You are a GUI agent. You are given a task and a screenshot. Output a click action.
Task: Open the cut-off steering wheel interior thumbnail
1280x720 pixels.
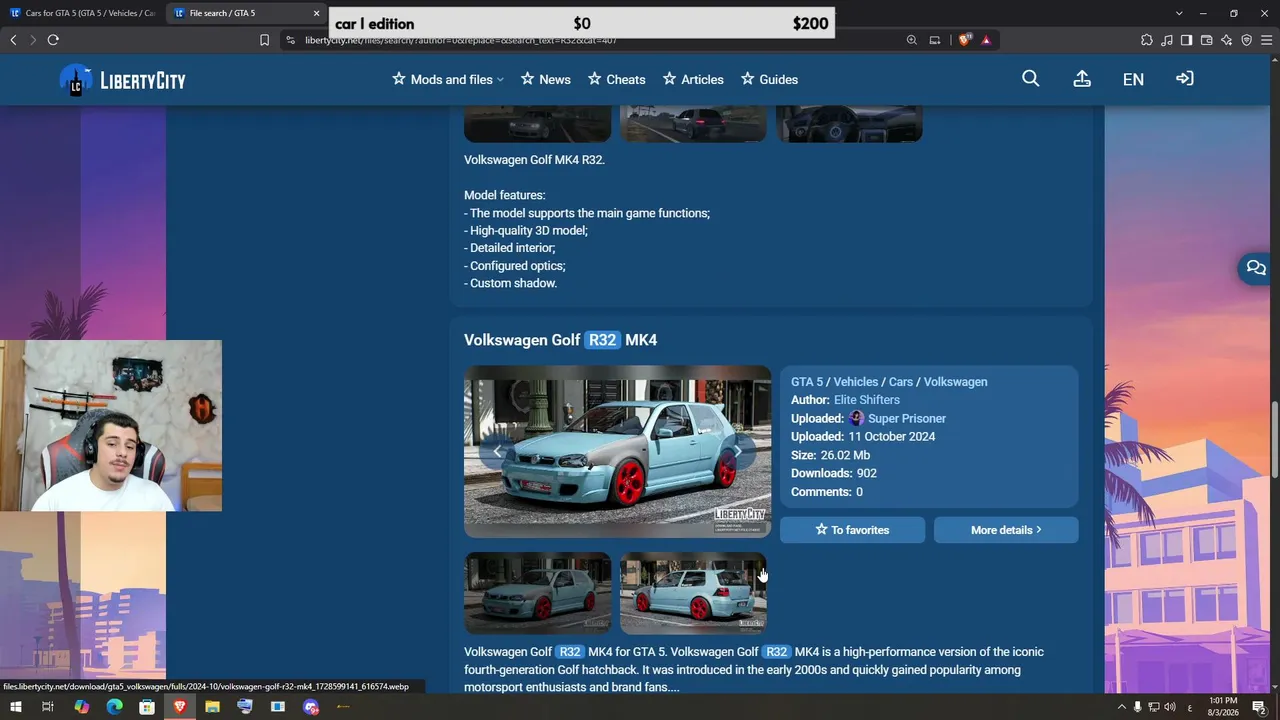[849, 124]
